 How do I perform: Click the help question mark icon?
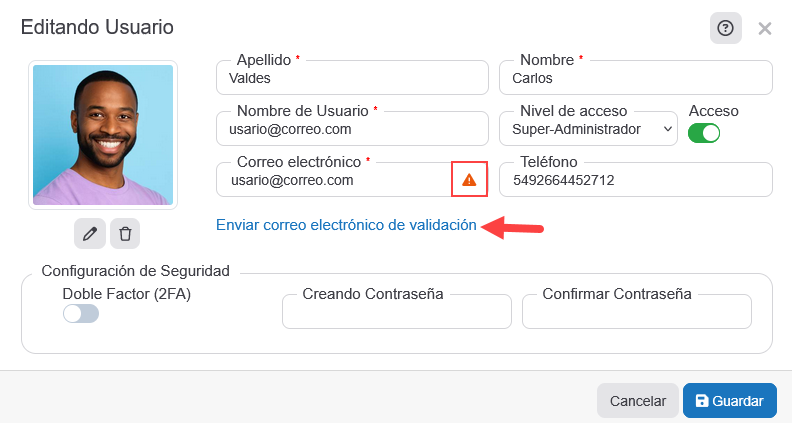(726, 28)
